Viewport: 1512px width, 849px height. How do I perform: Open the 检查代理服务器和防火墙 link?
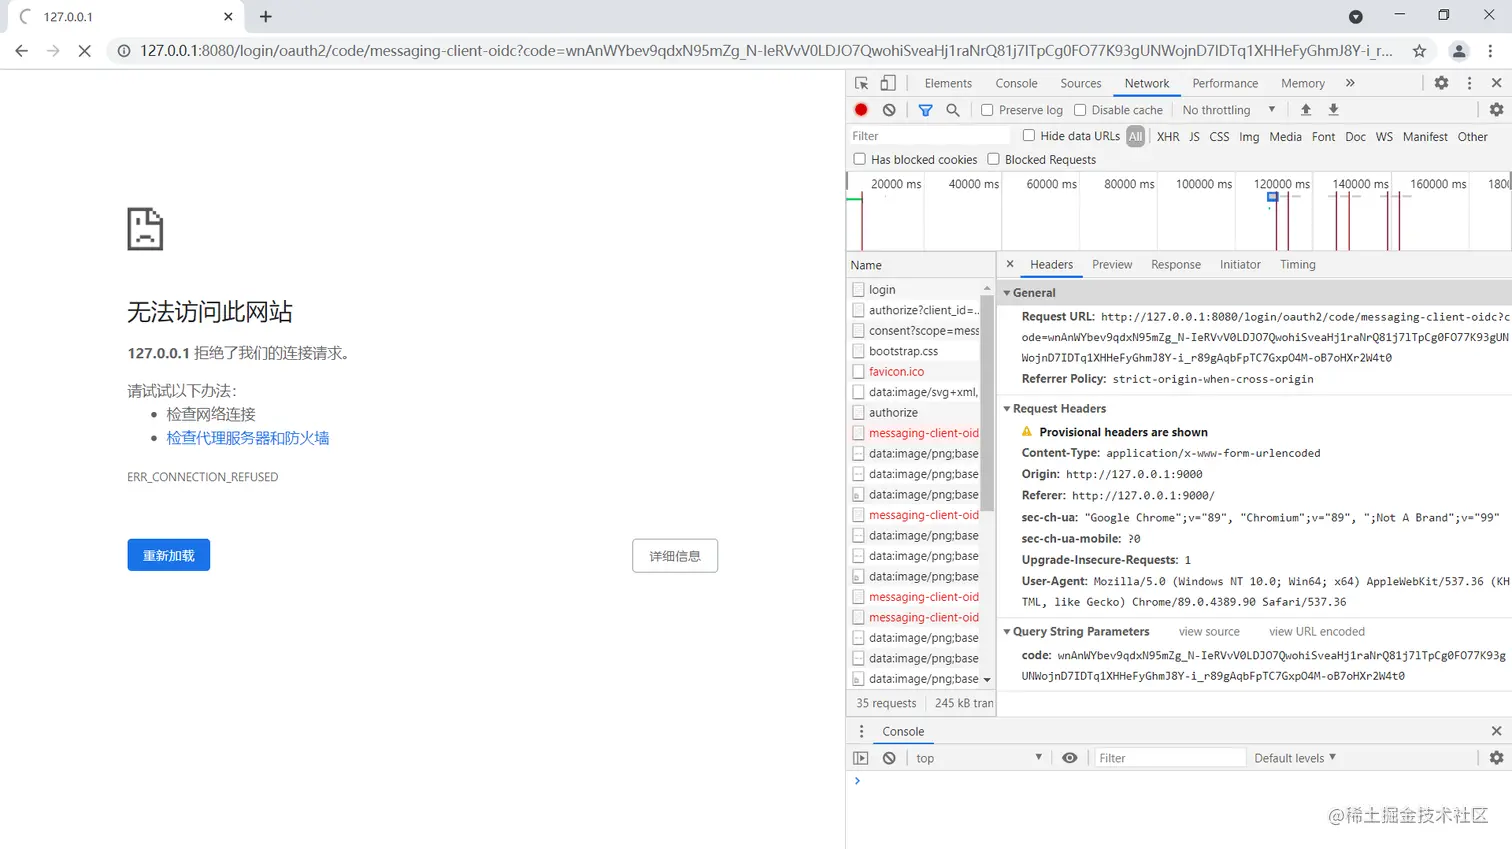point(248,438)
